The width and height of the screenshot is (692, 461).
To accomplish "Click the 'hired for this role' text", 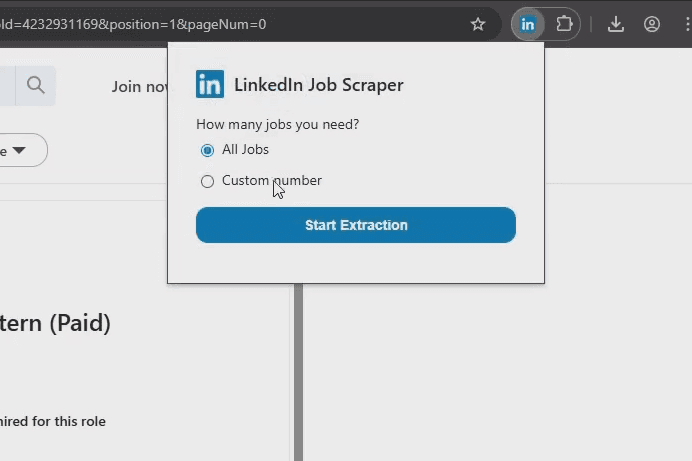I will click(x=53, y=421).
